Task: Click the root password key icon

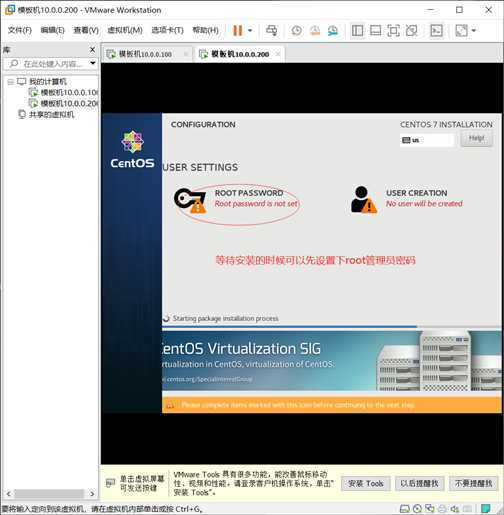Action: pyautogui.click(x=190, y=200)
